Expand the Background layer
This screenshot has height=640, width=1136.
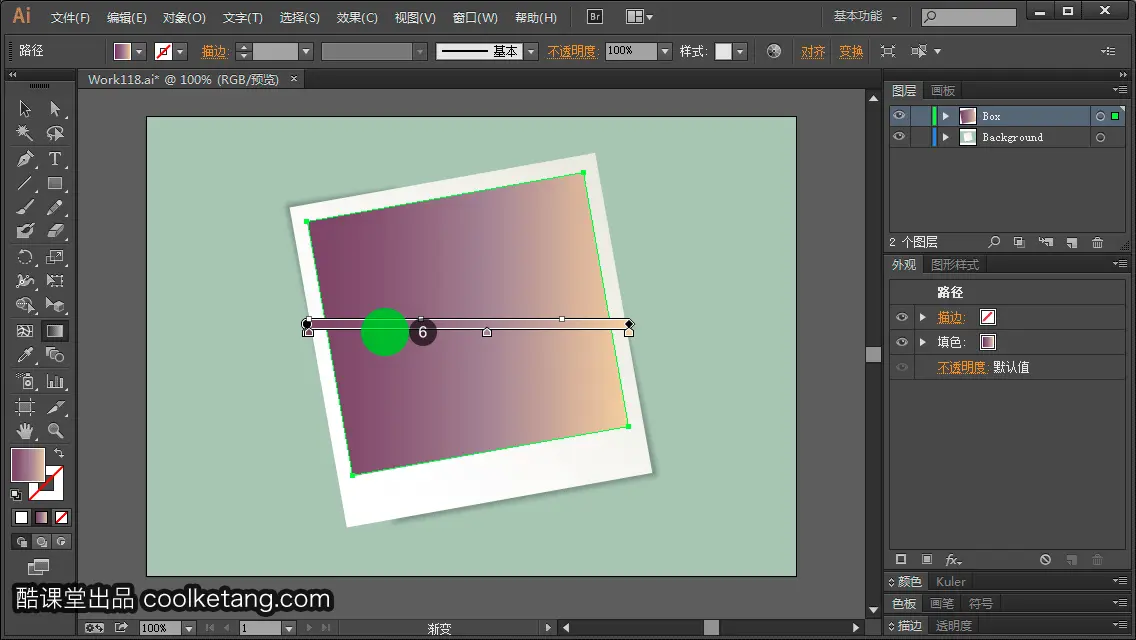945,137
